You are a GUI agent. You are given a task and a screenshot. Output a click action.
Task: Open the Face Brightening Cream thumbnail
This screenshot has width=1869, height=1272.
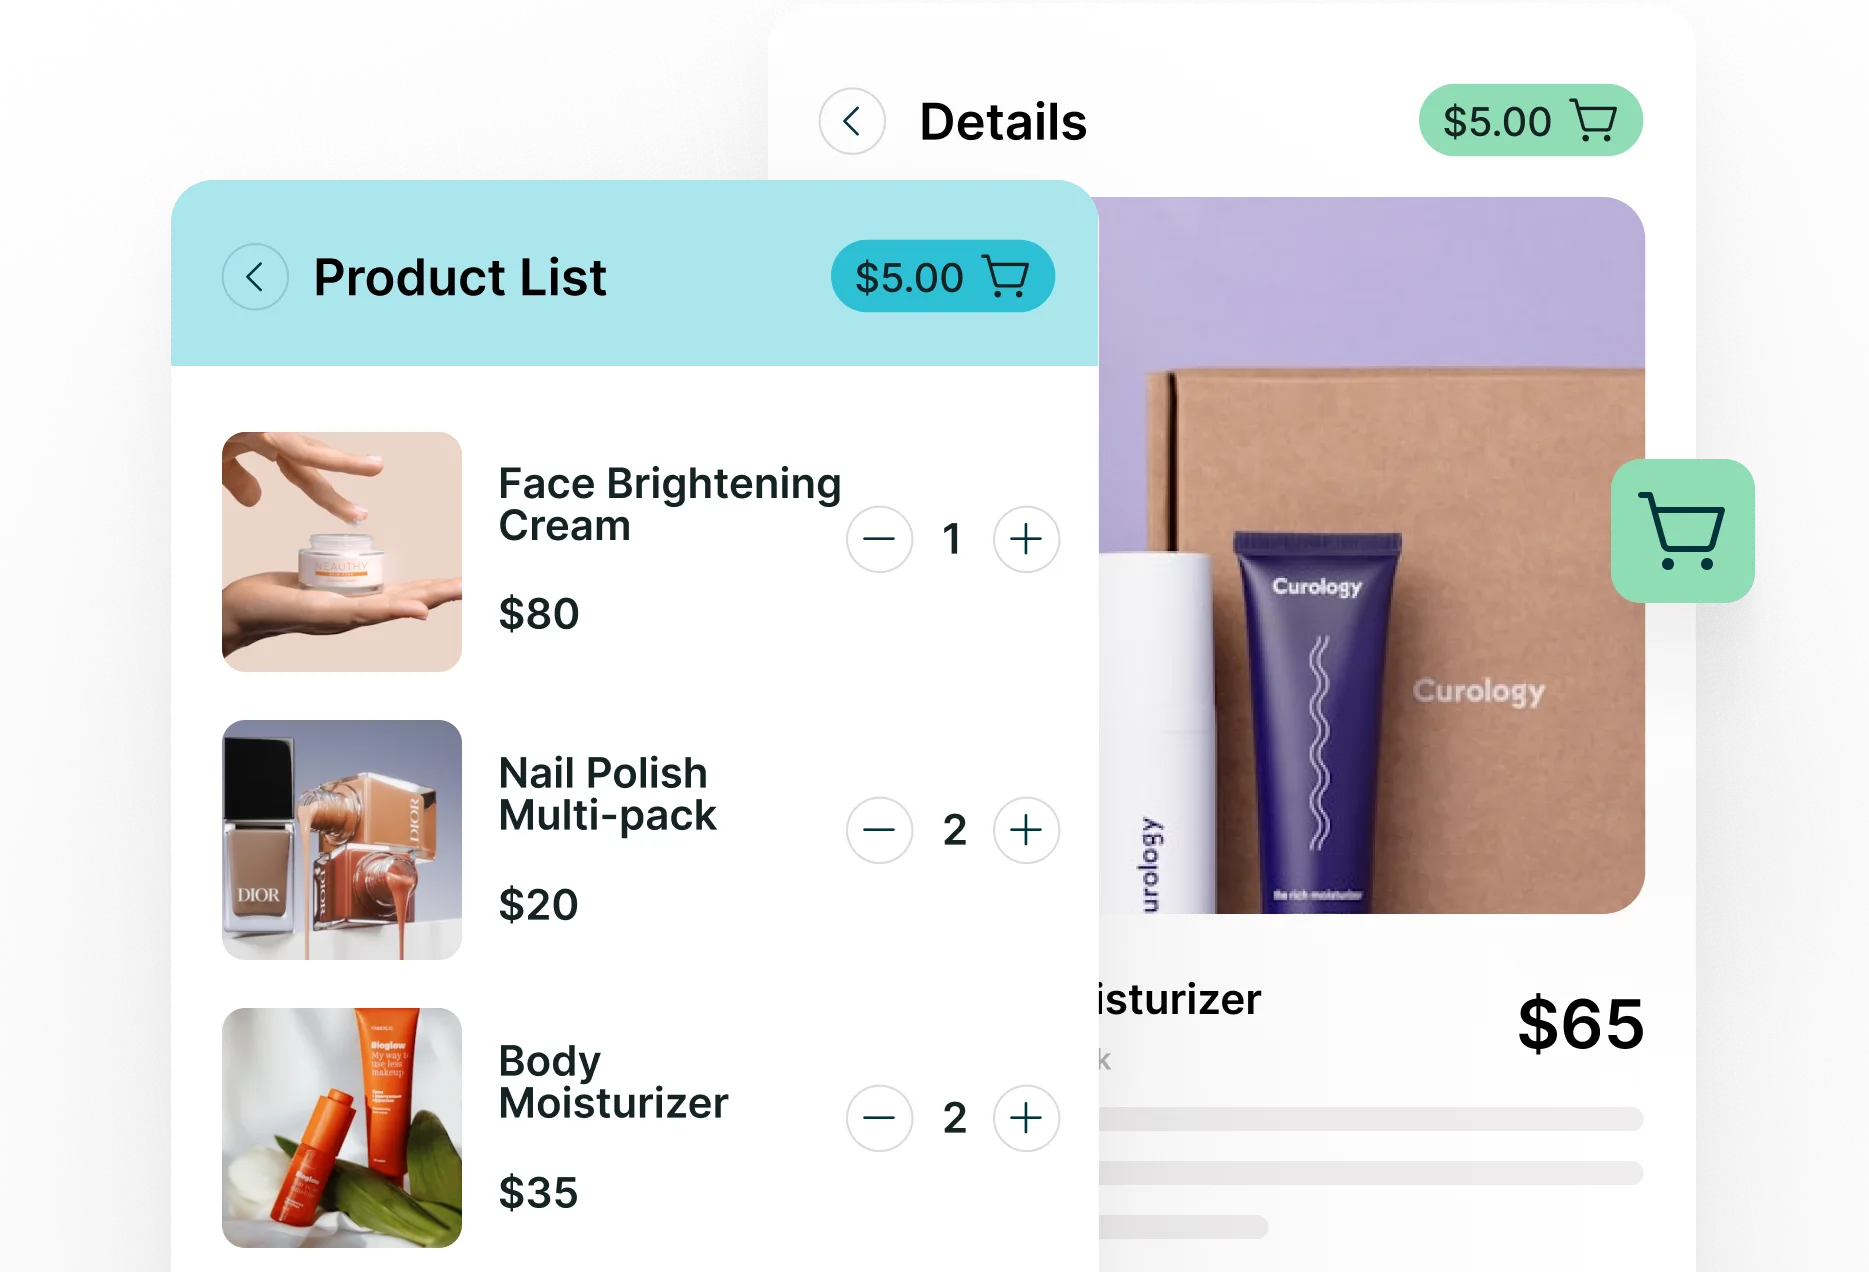pos(342,552)
